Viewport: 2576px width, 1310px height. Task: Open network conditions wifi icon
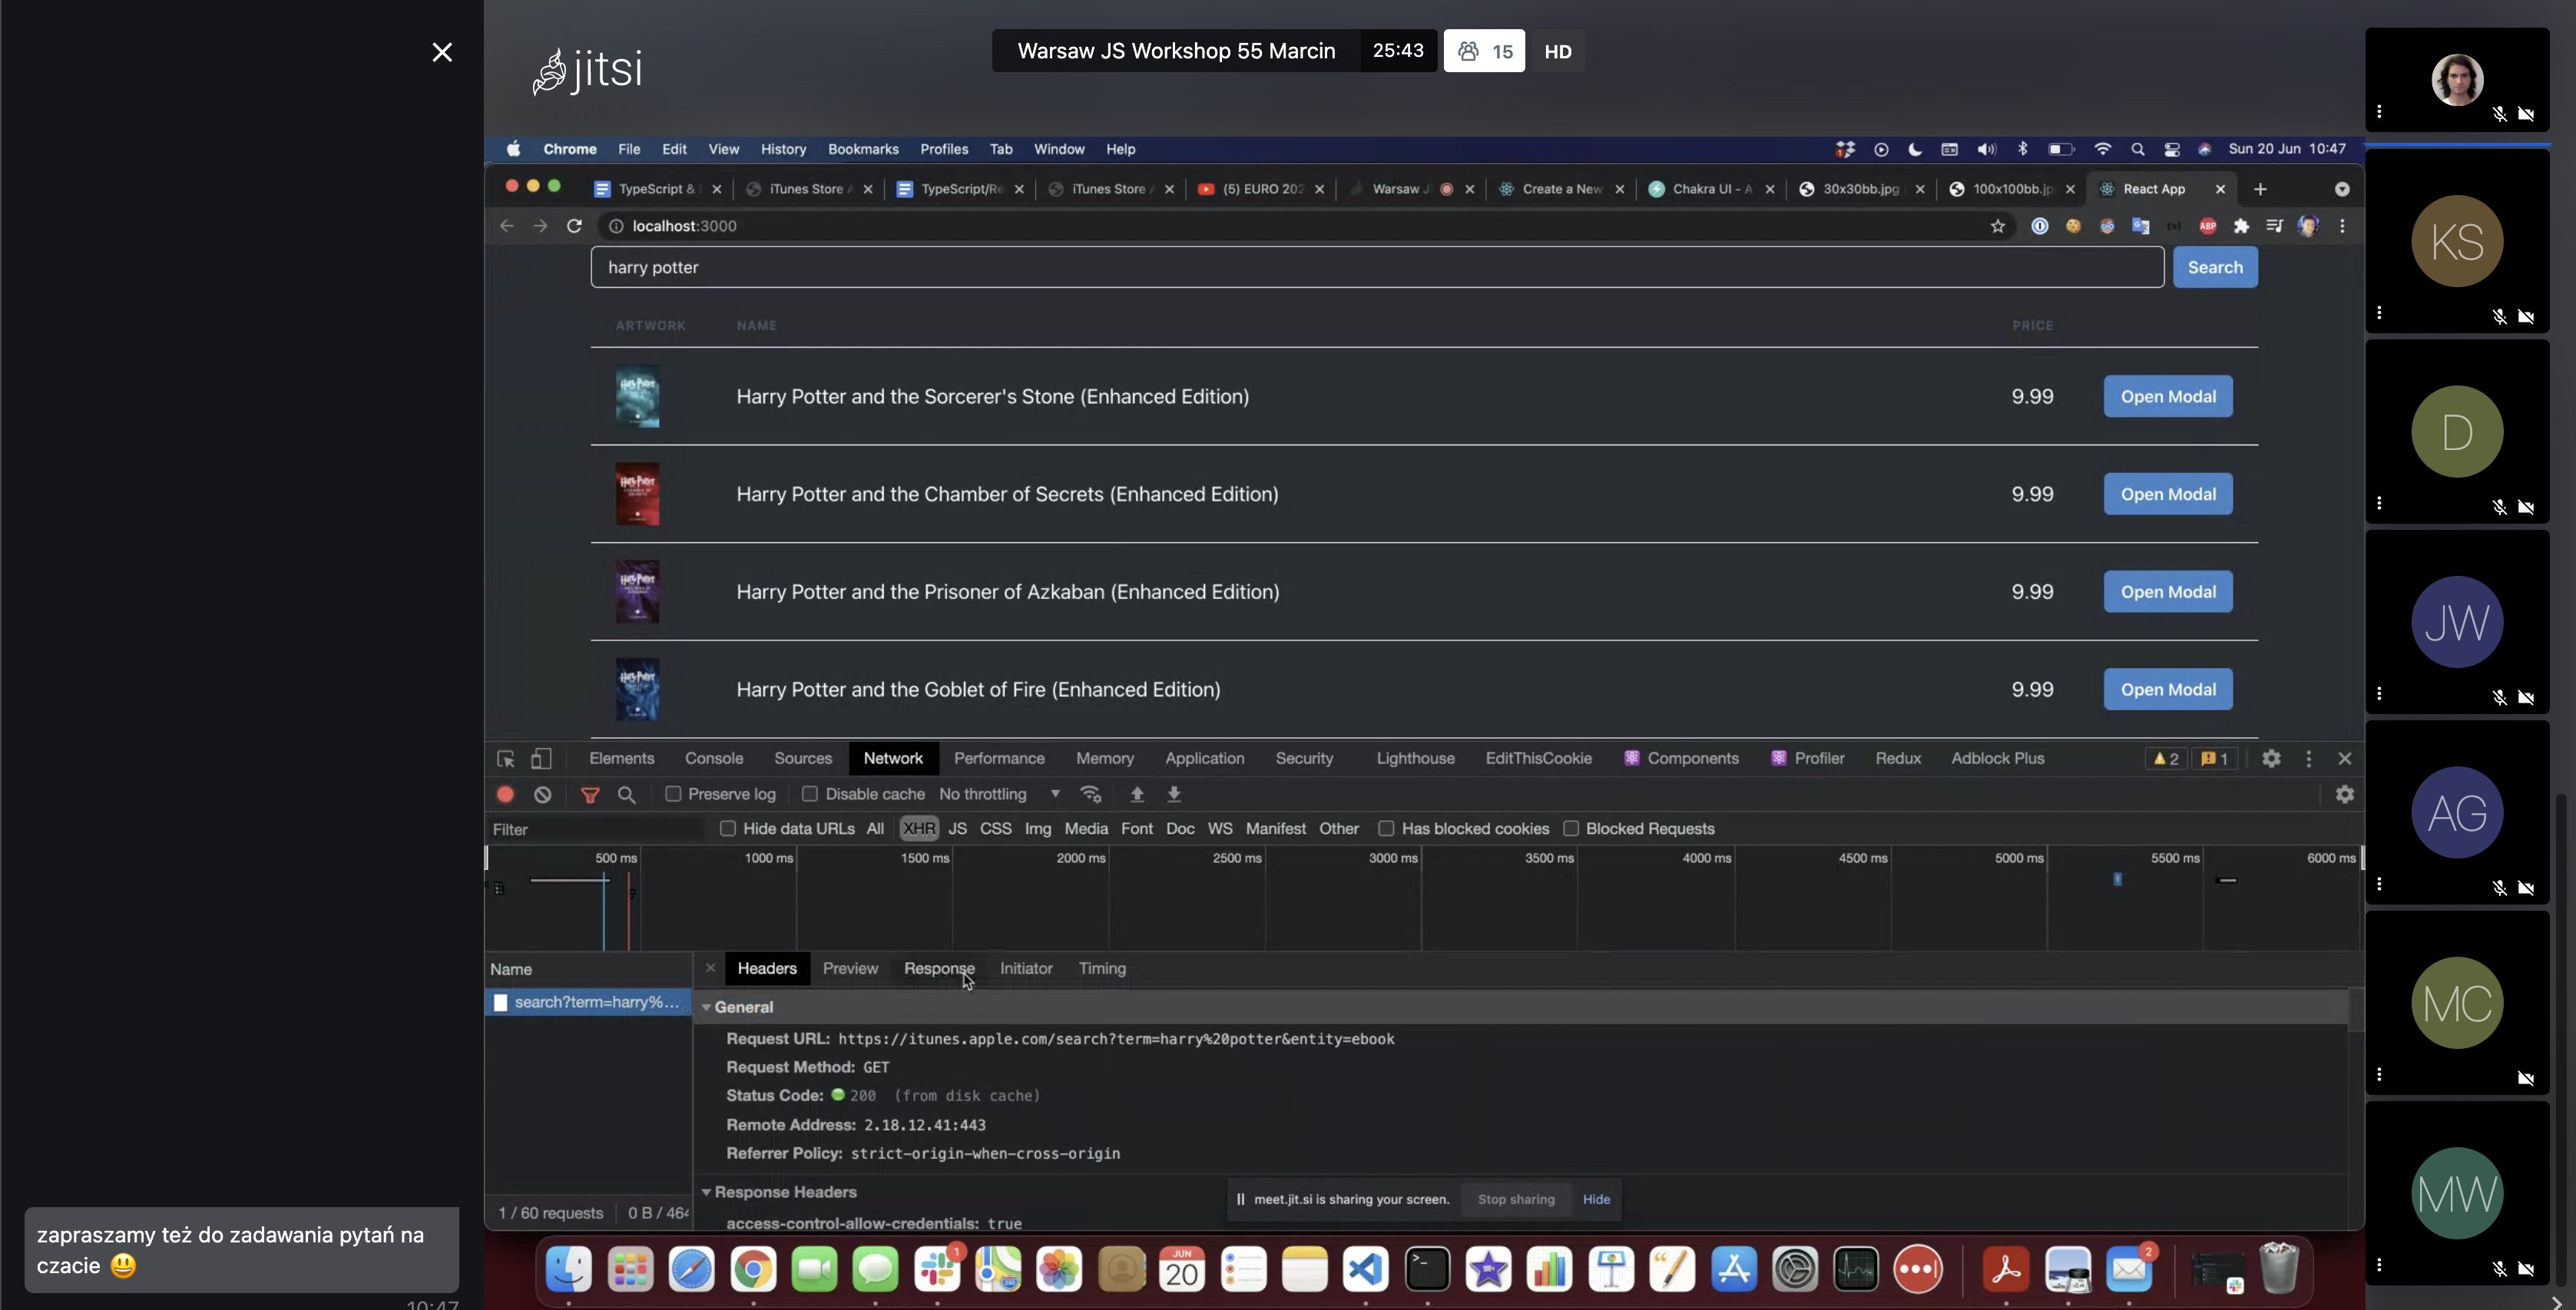(x=1091, y=794)
